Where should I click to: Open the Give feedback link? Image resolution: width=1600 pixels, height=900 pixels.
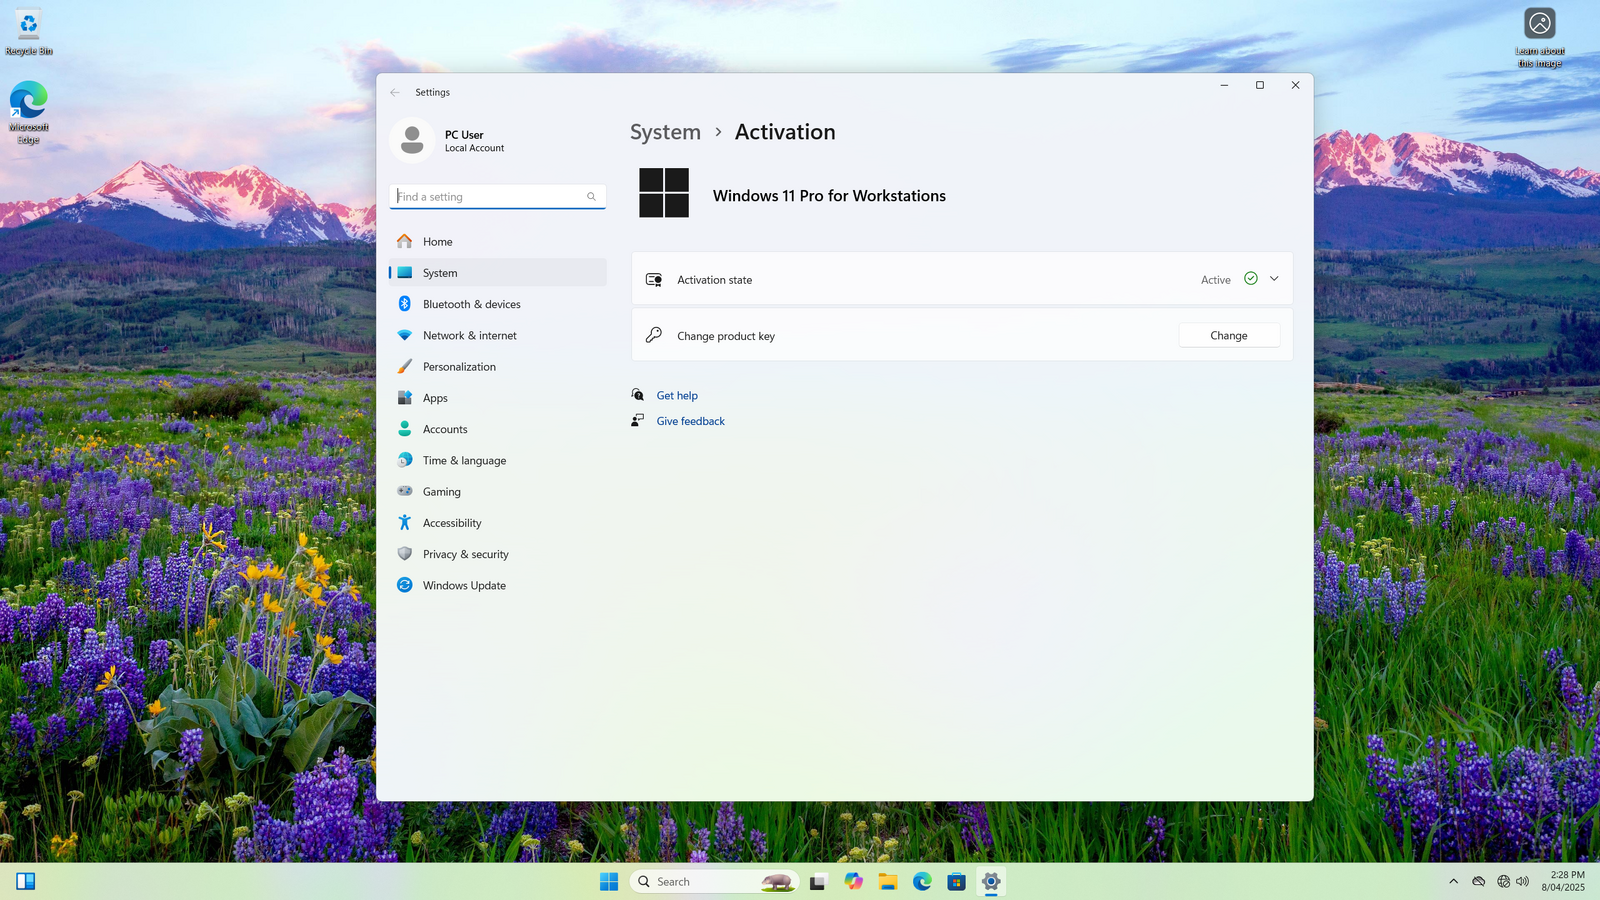(x=691, y=421)
